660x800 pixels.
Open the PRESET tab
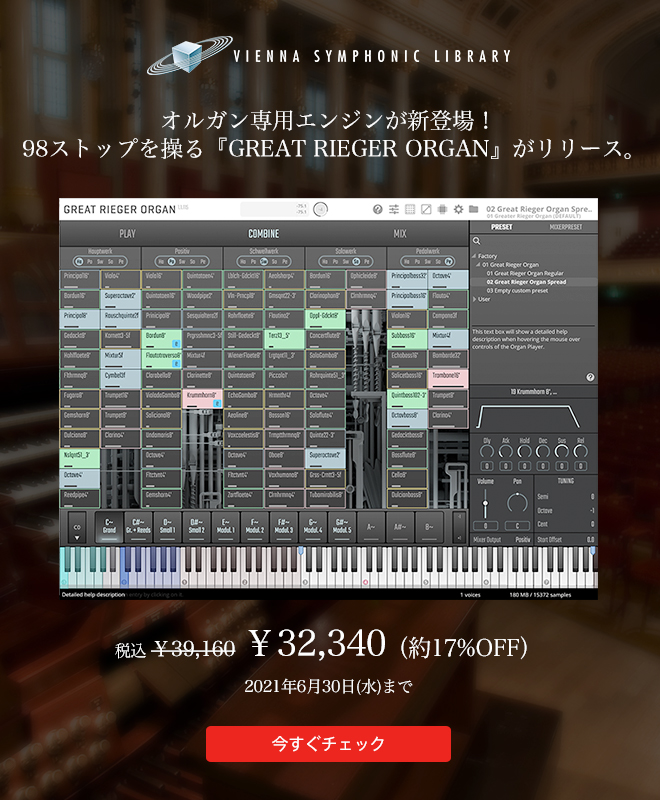click(x=501, y=227)
